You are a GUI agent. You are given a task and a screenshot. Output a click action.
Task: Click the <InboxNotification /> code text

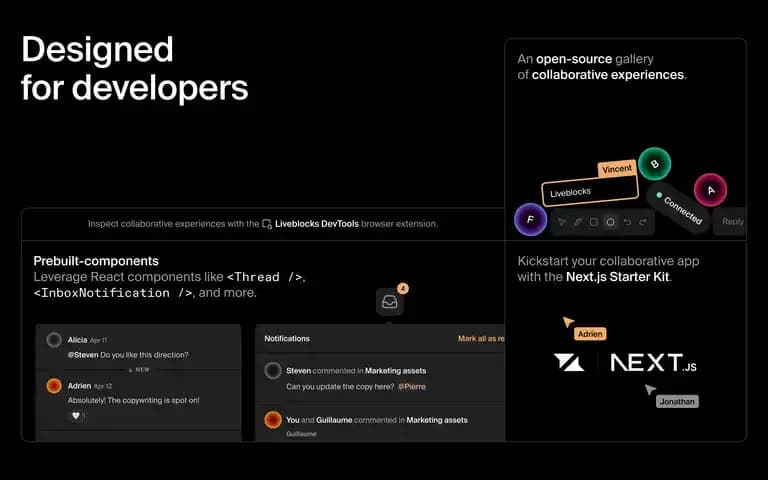click(x=113, y=293)
